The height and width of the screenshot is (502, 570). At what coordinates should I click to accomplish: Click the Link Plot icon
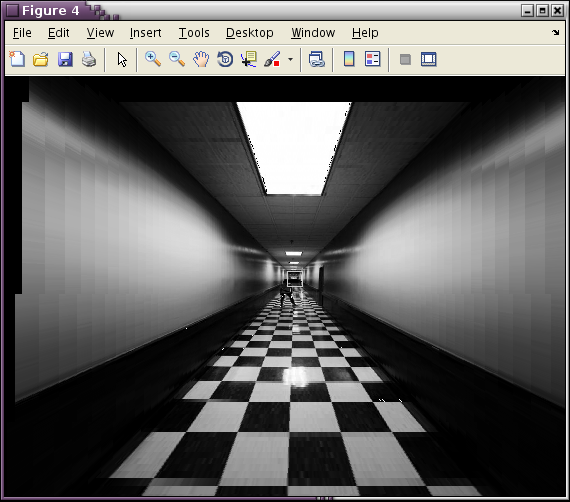[x=316, y=59]
